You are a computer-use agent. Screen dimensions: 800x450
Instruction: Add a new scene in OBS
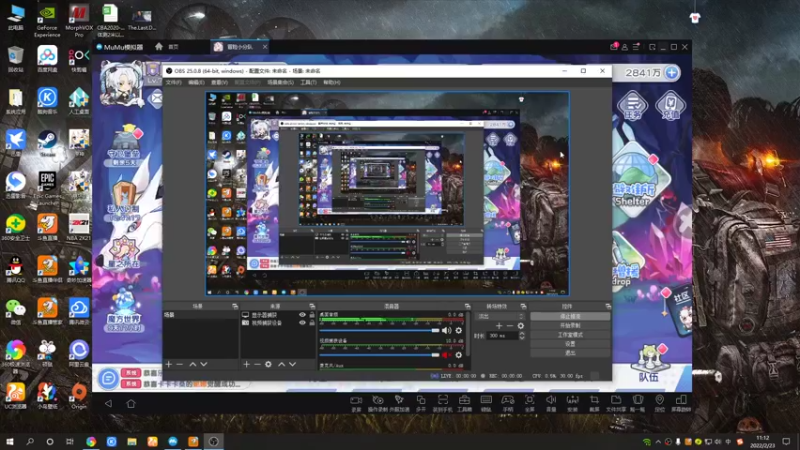[x=169, y=364]
